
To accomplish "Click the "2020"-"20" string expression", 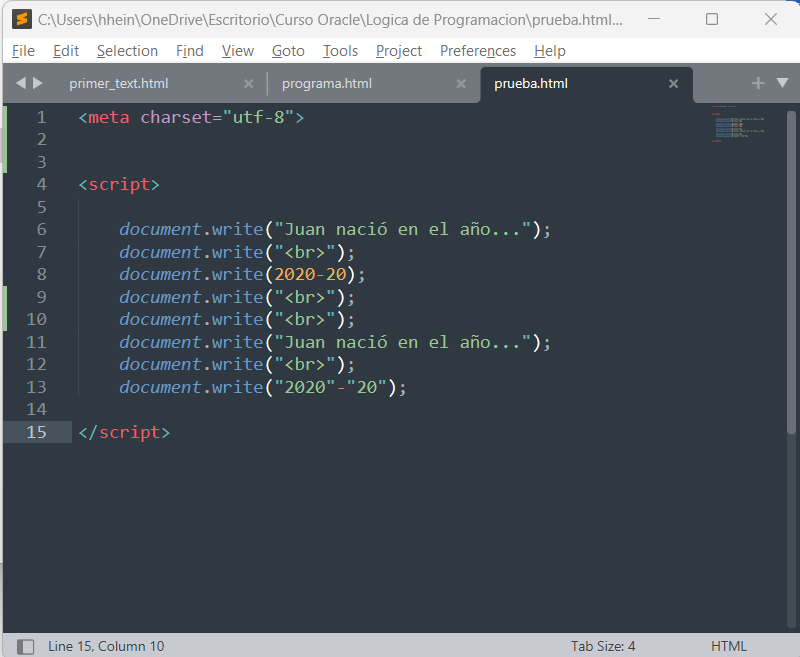I will tap(331, 387).
